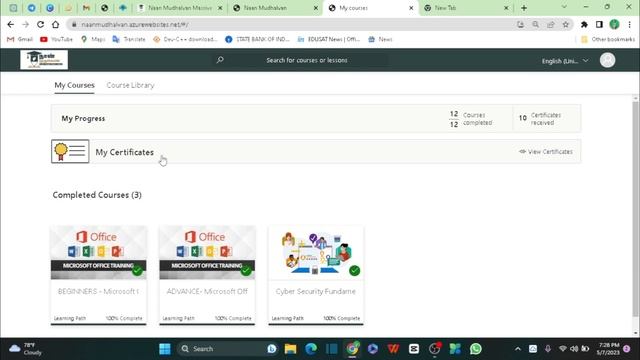640x360 pixels.
Task: Click the page vertical scrollbar
Action: tap(635, 208)
